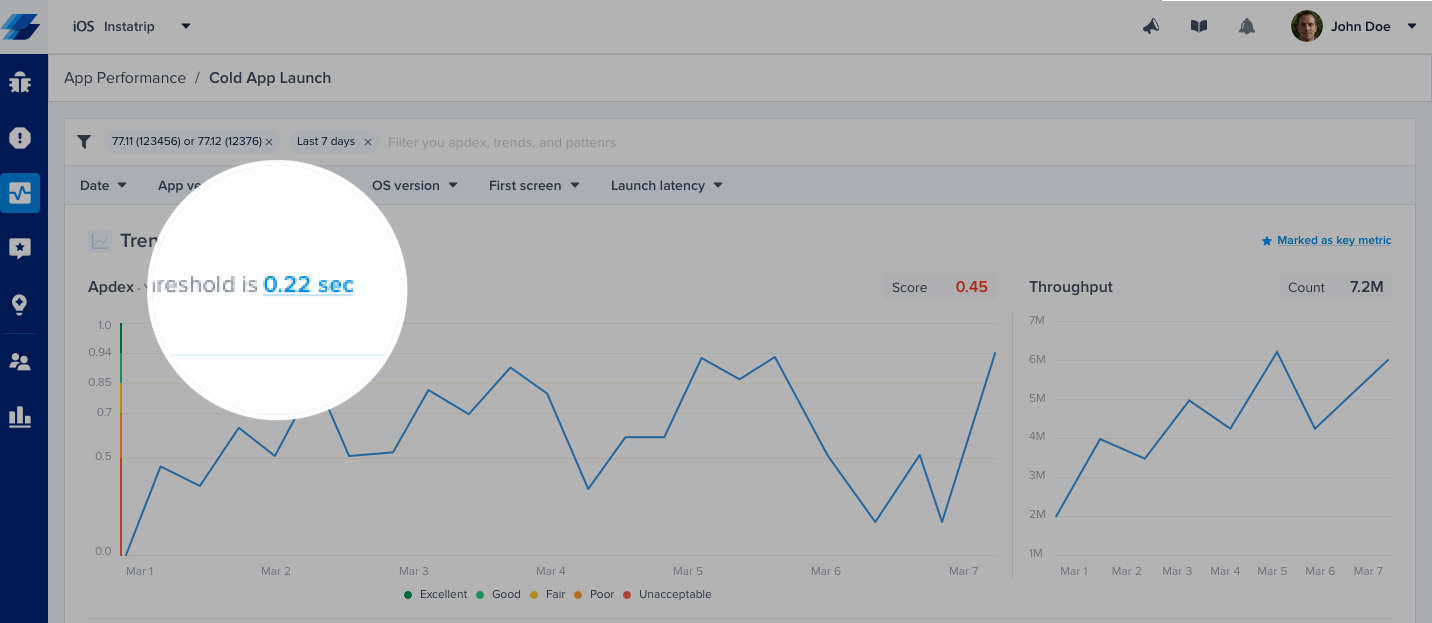Screen dimensions: 1432x623
Task: Click the filter funnel icon
Action: pos(84,142)
